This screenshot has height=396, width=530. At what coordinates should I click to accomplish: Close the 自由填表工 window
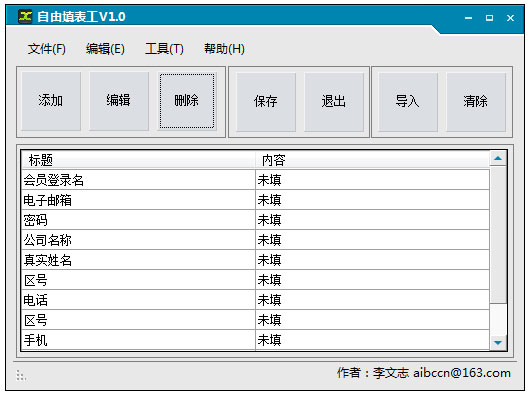[510, 18]
